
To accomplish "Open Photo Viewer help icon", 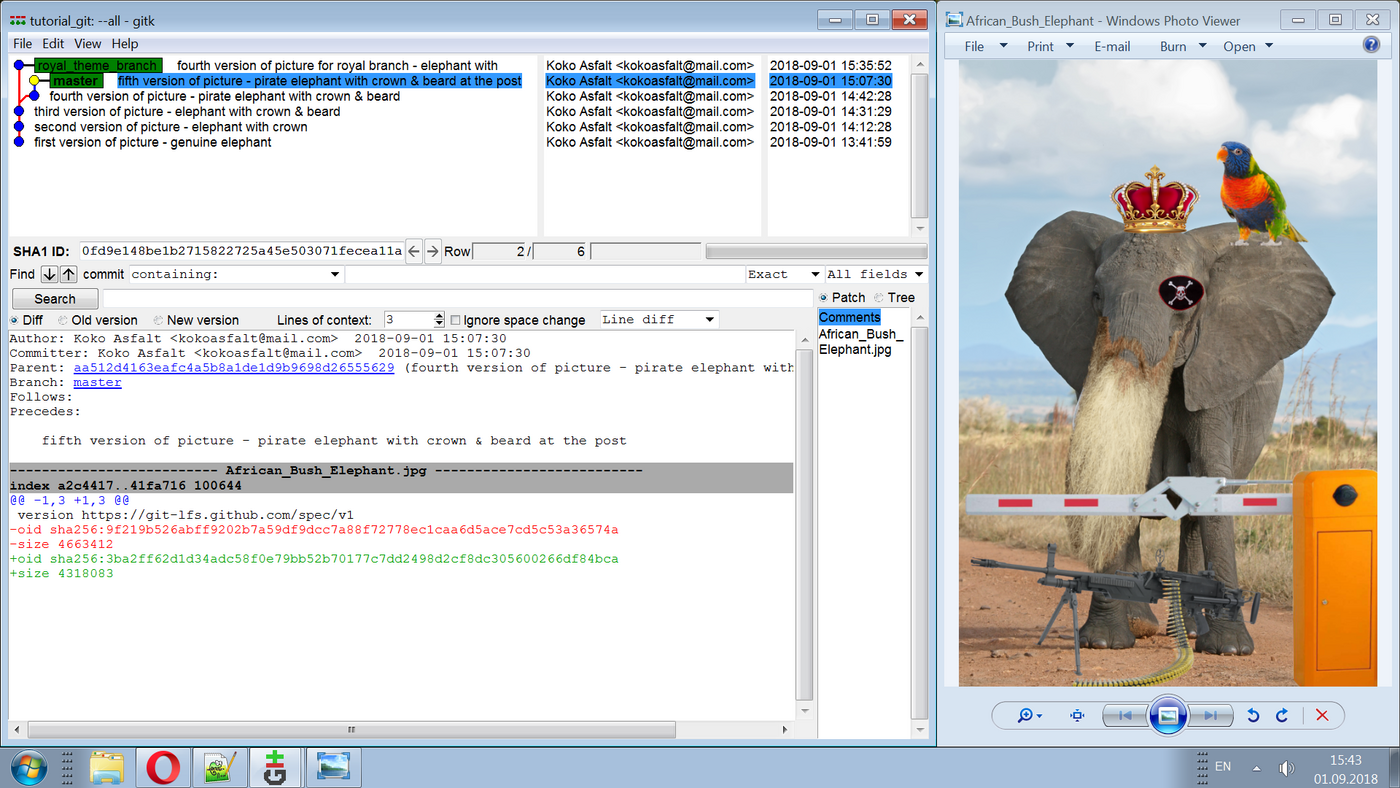I will 1371,45.
